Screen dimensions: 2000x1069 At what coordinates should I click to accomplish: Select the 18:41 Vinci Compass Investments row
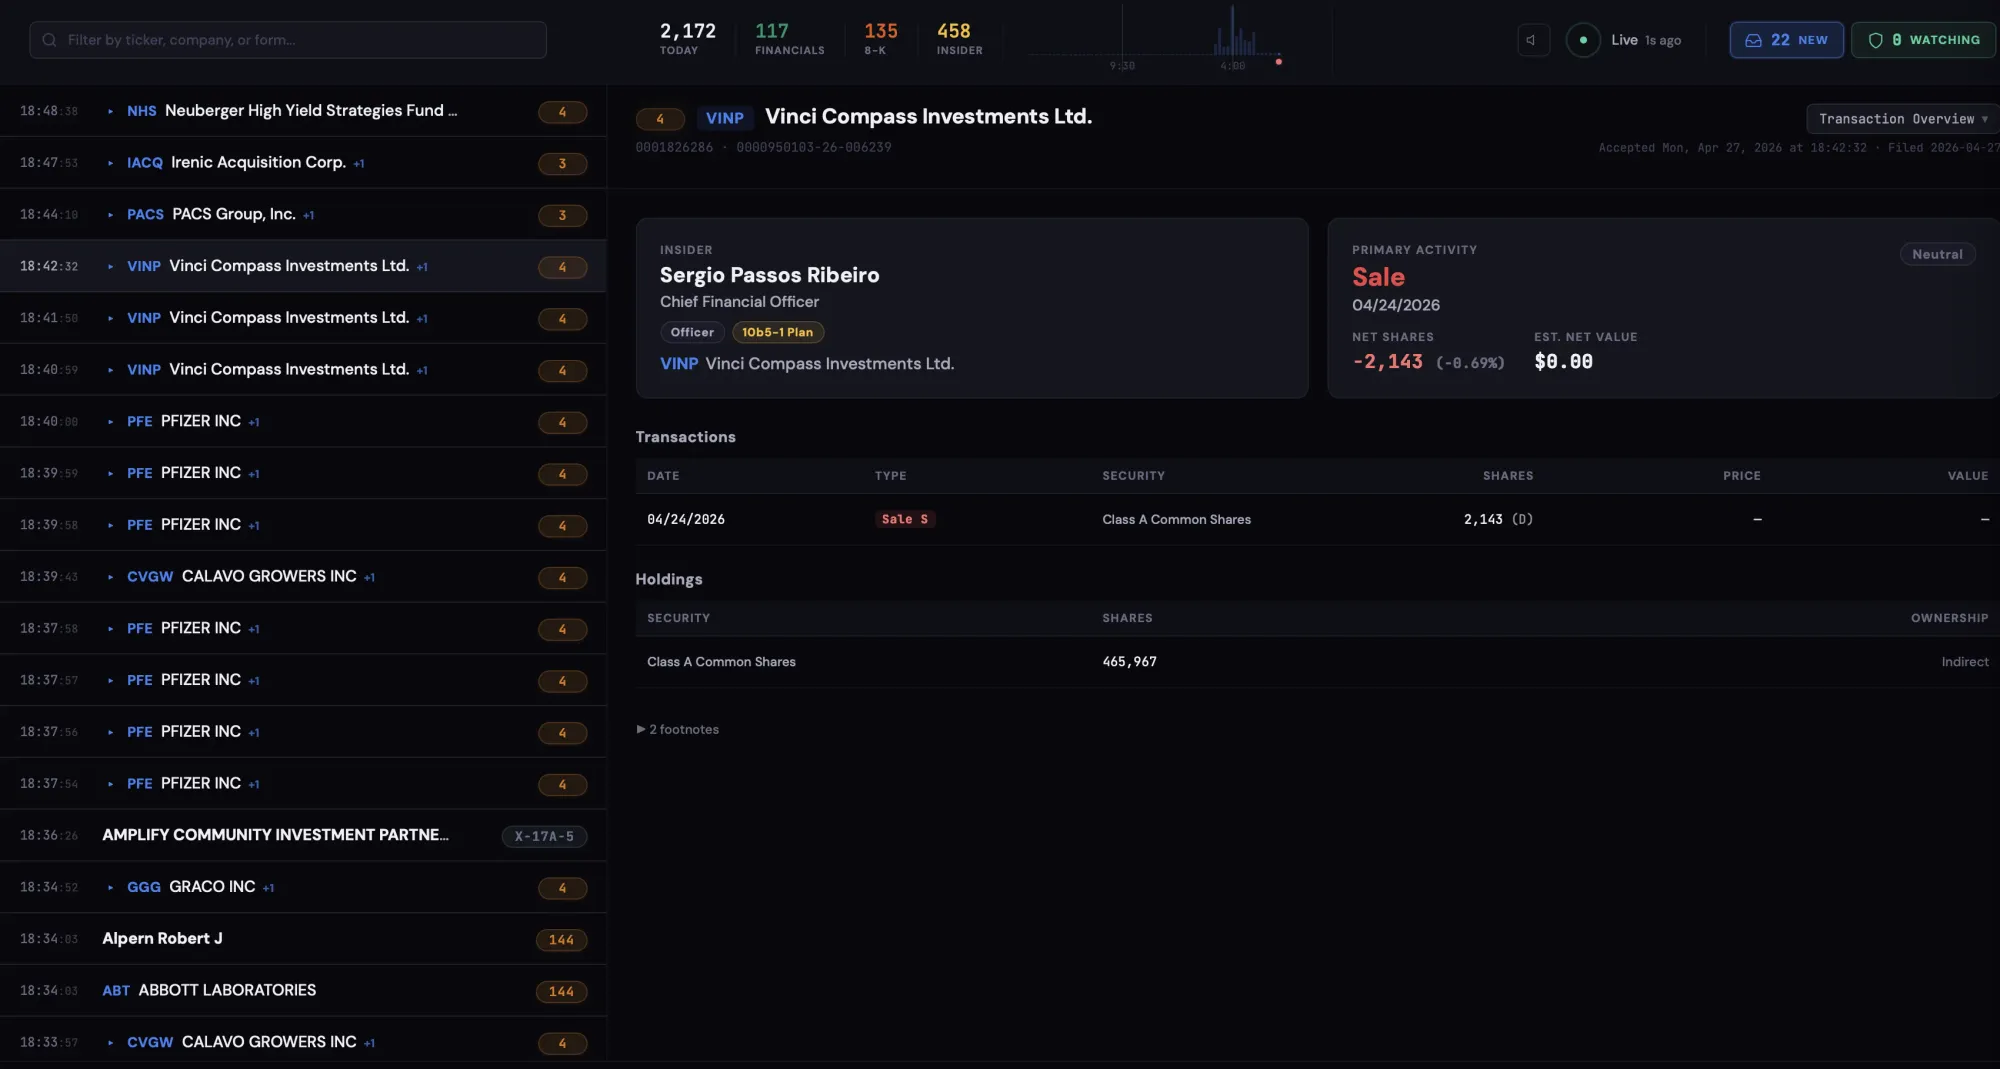303,318
